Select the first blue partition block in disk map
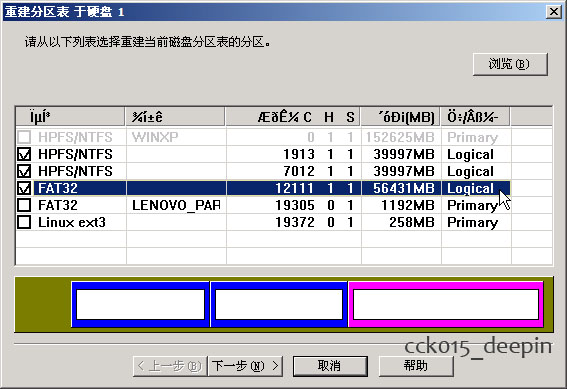The width and height of the screenshot is (567, 389). click(141, 304)
